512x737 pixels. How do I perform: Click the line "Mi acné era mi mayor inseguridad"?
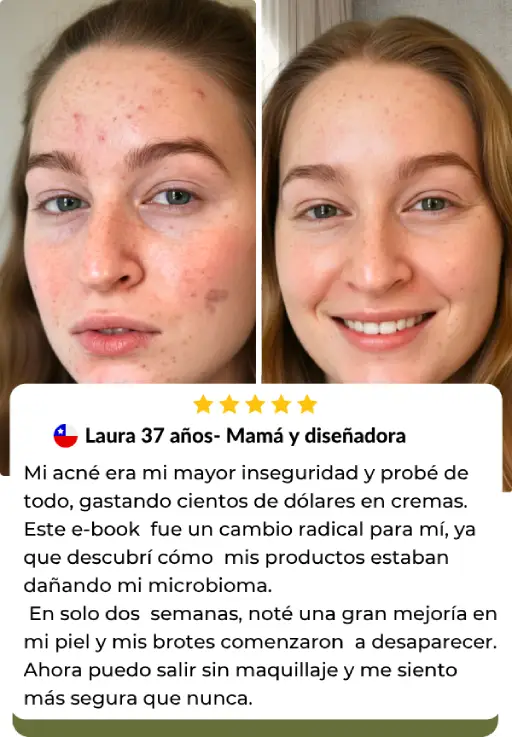pyautogui.click(x=192, y=474)
